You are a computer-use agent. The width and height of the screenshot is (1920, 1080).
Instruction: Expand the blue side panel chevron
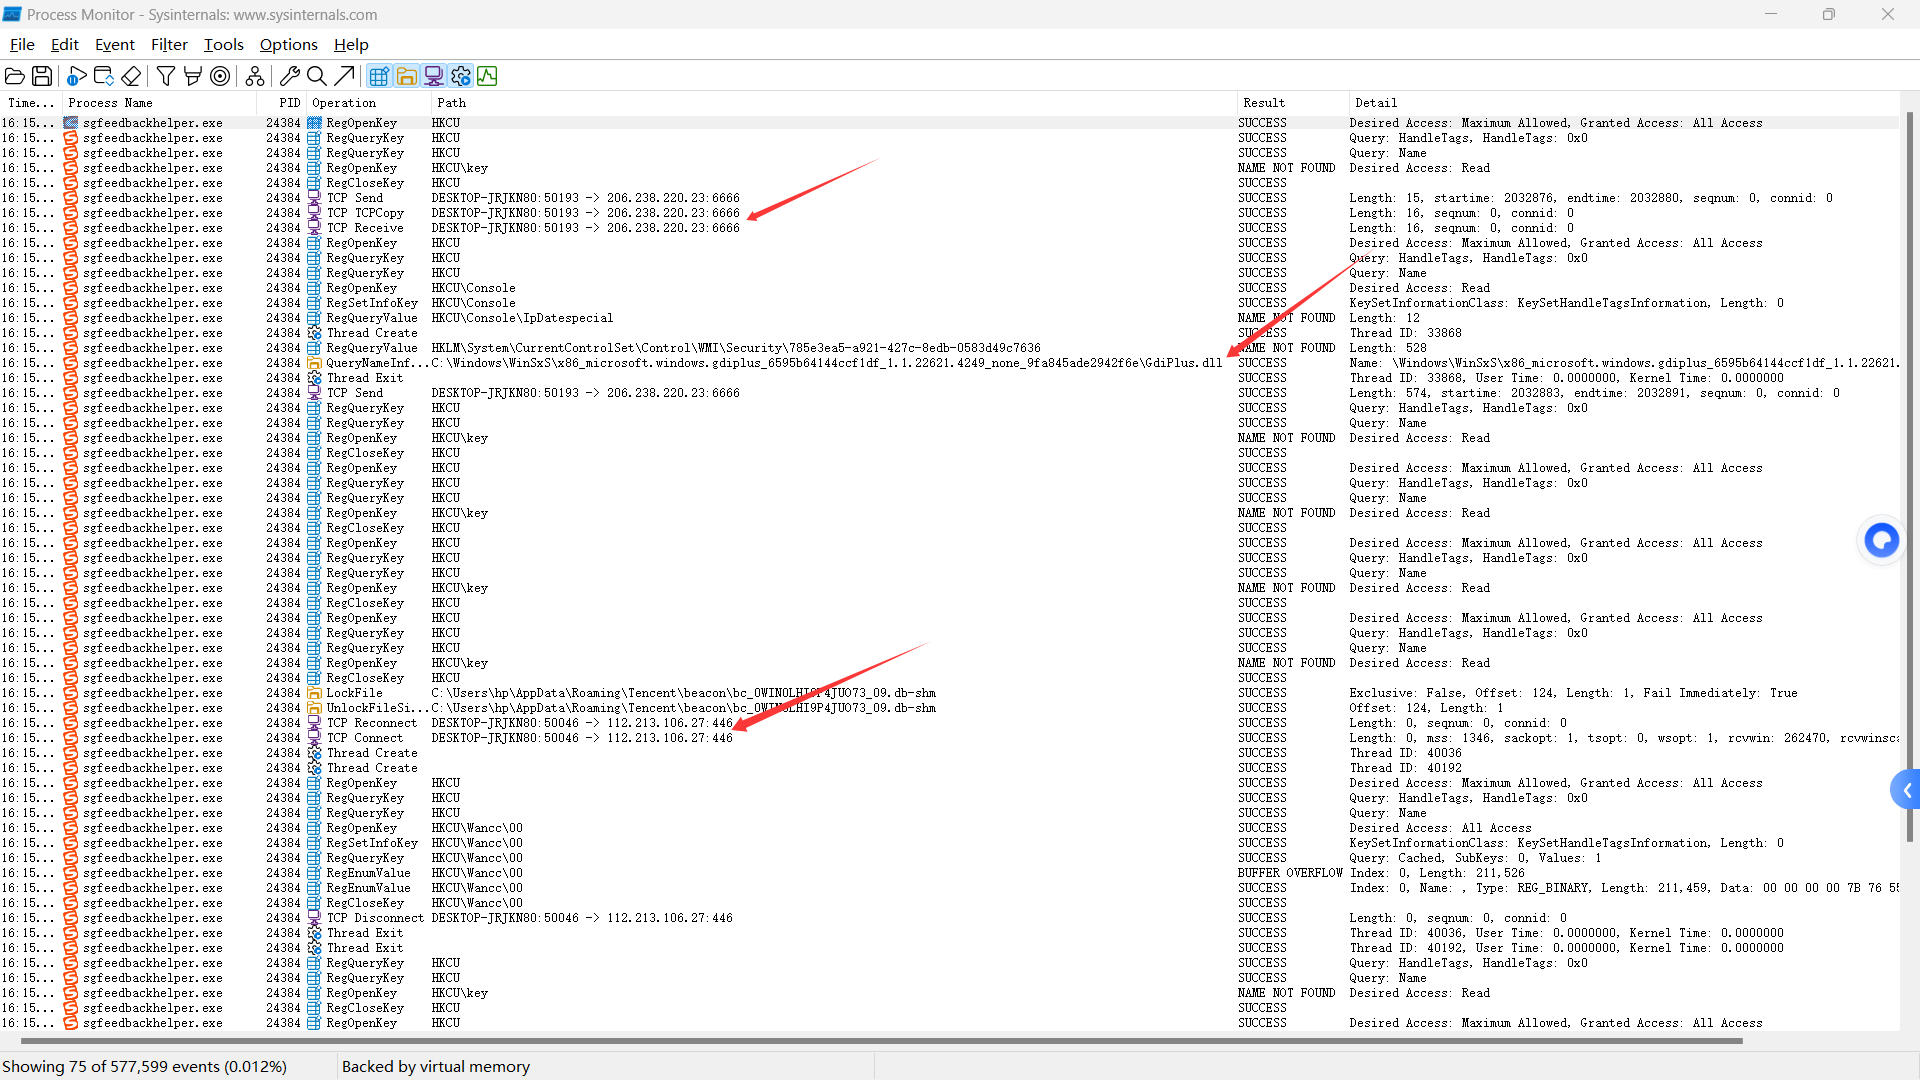point(1906,791)
